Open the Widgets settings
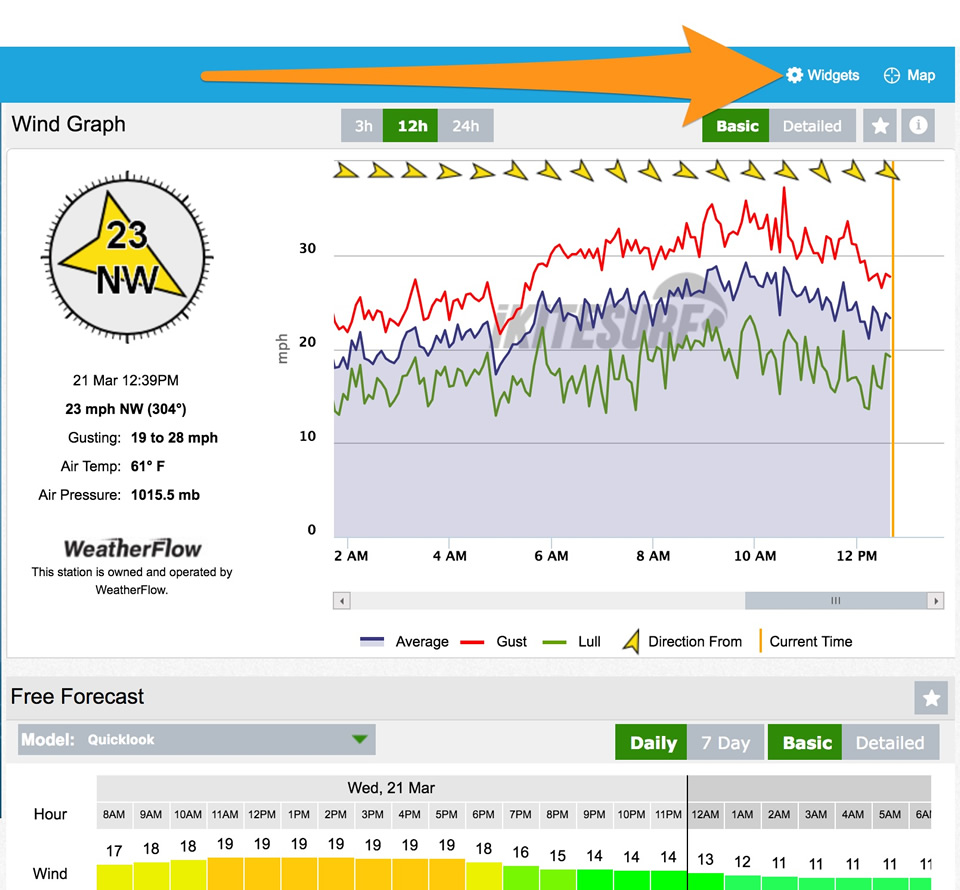This screenshot has height=890, width=960. tap(822, 75)
